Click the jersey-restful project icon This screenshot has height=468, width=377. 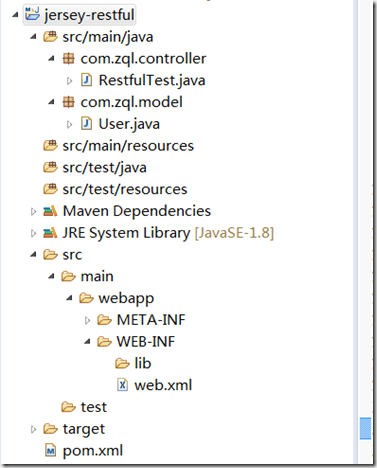click(x=32, y=14)
